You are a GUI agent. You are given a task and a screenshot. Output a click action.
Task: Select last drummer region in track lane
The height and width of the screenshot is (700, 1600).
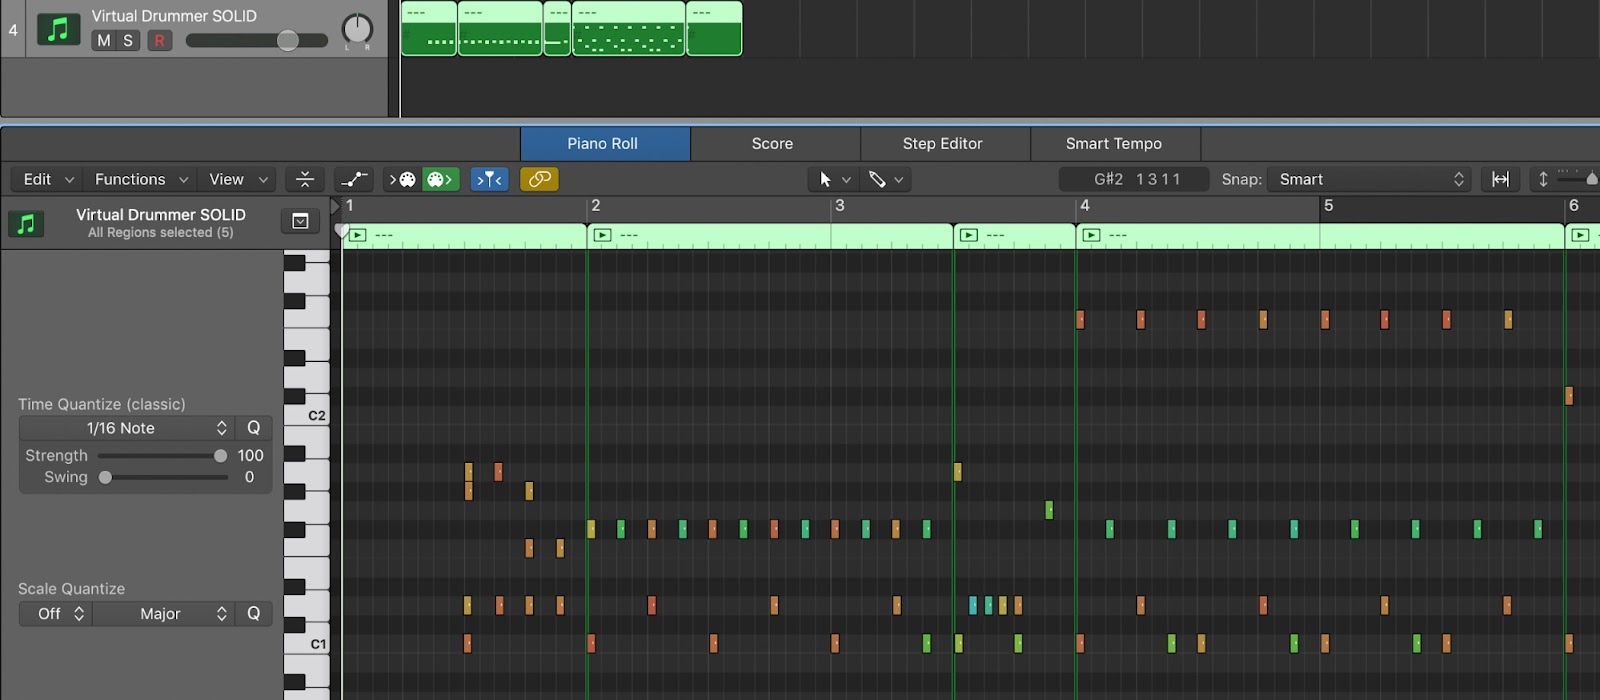(714, 28)
